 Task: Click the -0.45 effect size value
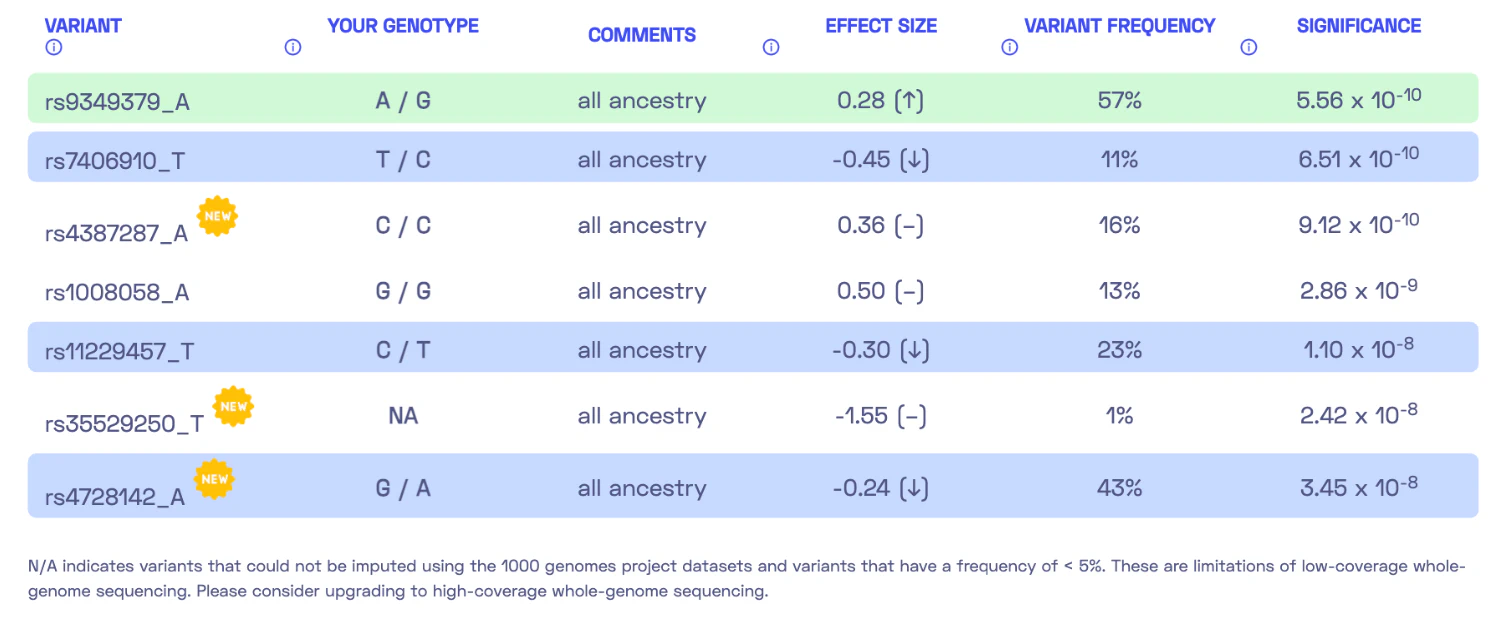coord(881,160)
